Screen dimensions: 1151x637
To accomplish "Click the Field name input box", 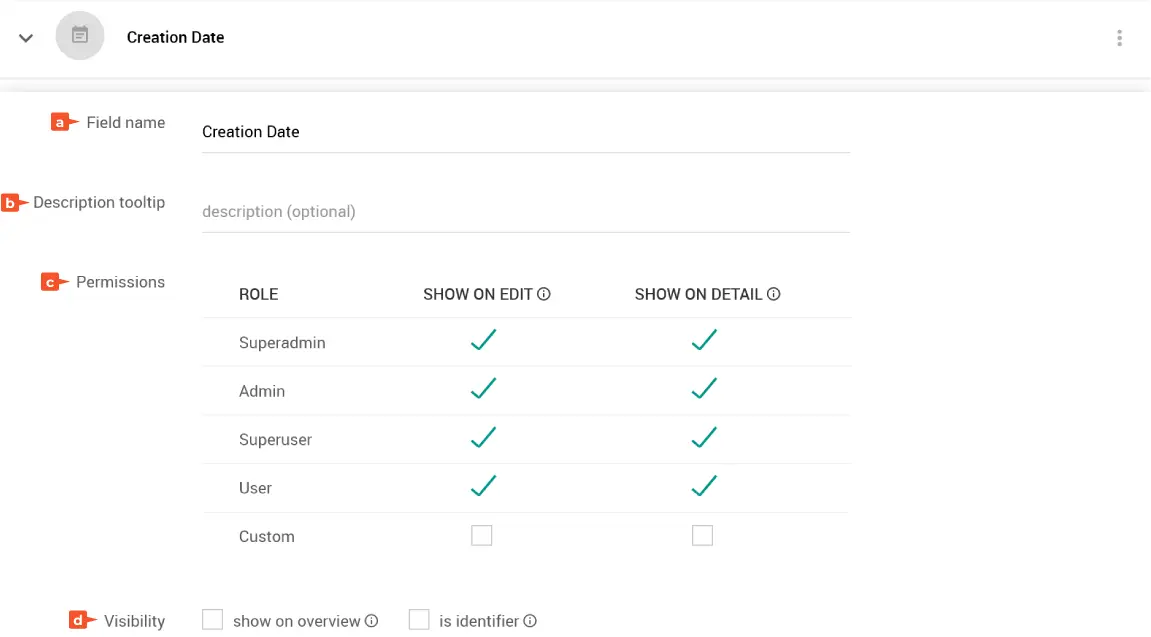I will tap(525, 132).
